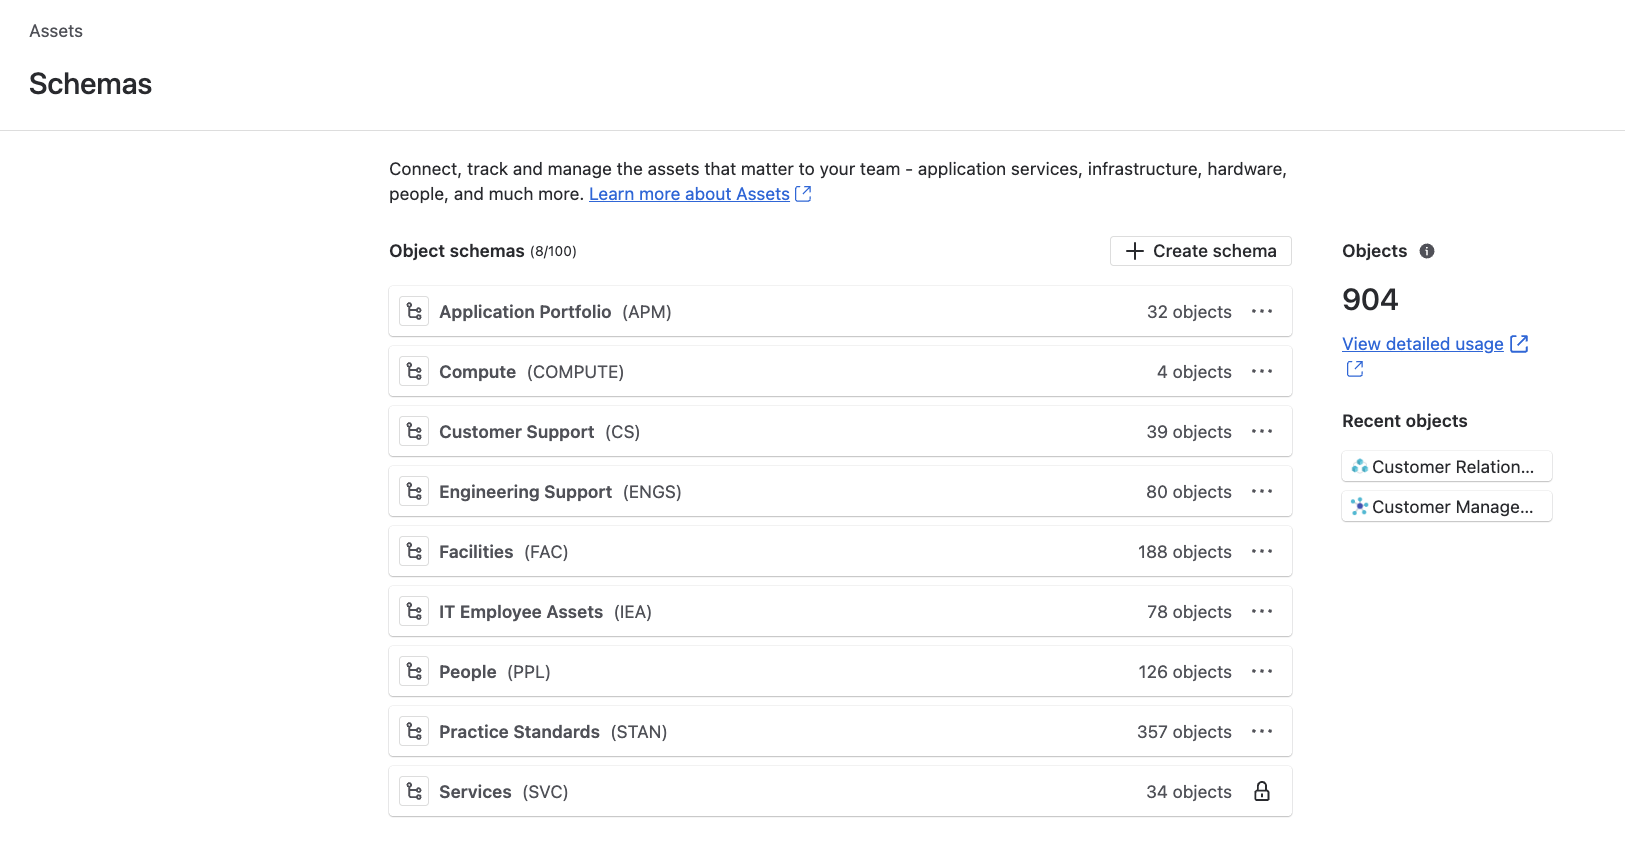The height and width of the screenshot is (866, 1625).
Task: Click the info icon next to Objects
Action: coord(1427,251)
